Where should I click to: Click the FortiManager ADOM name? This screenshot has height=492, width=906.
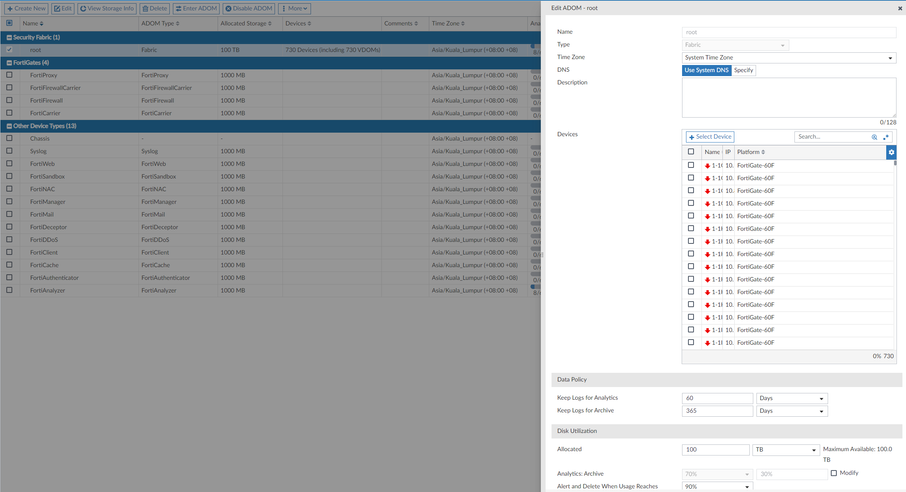[x=47, y=202]
